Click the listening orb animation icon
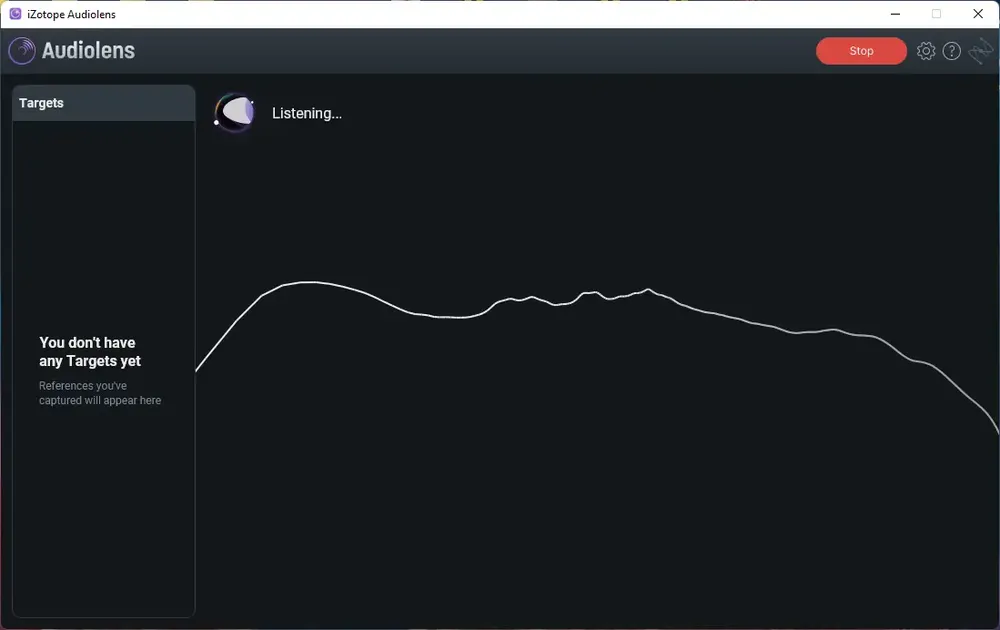The width and height of the screenshot is (1000, 630). [235, 113]
